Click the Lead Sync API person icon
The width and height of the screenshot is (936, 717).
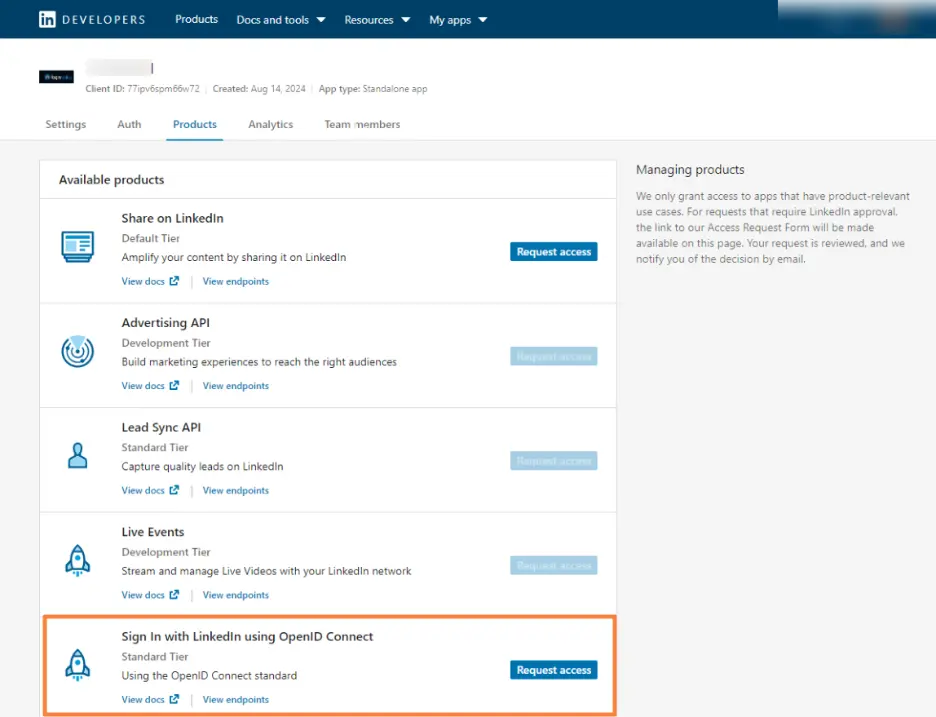pyautogui.click(x=78, y=456)
